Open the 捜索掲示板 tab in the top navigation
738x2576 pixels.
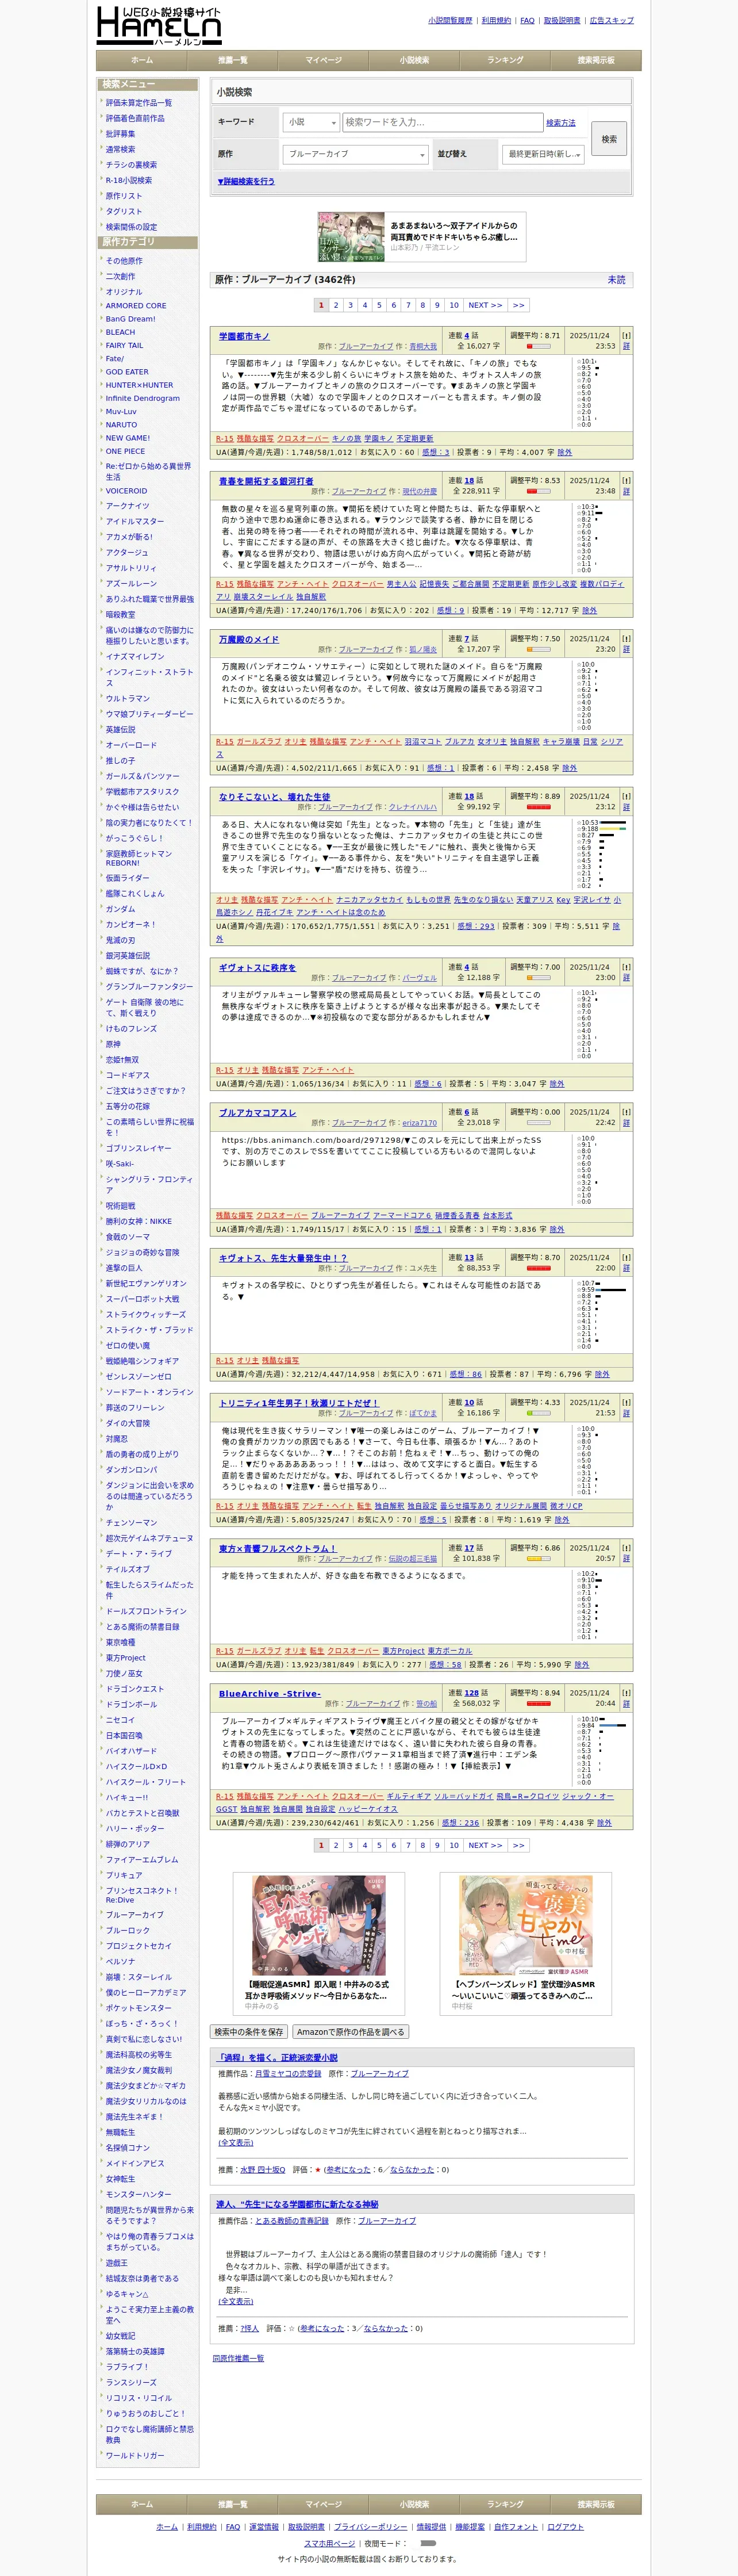click(596, 60)
